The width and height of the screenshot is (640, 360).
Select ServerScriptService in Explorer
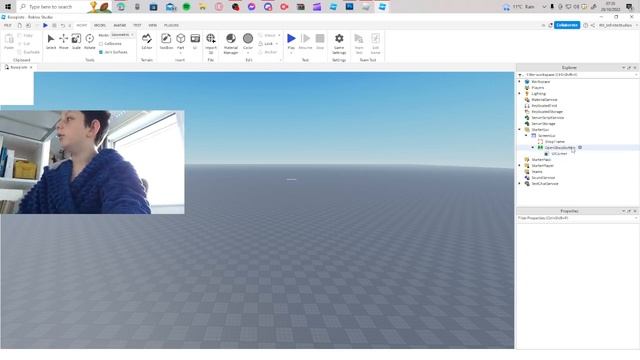tap(547, 118)
